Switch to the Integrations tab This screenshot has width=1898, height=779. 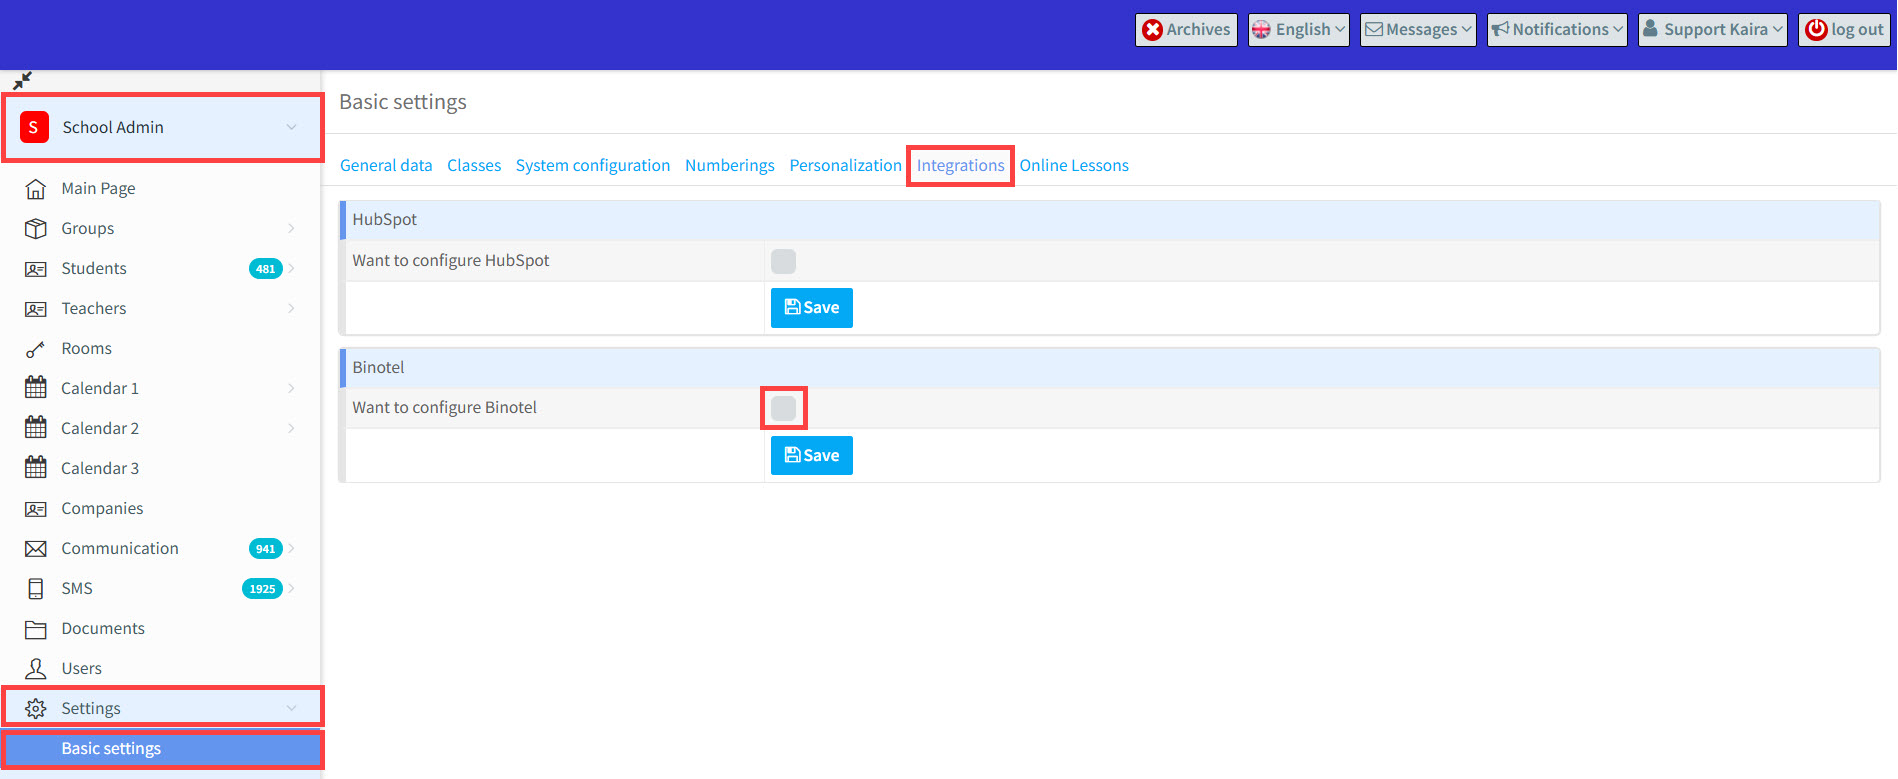961,165
